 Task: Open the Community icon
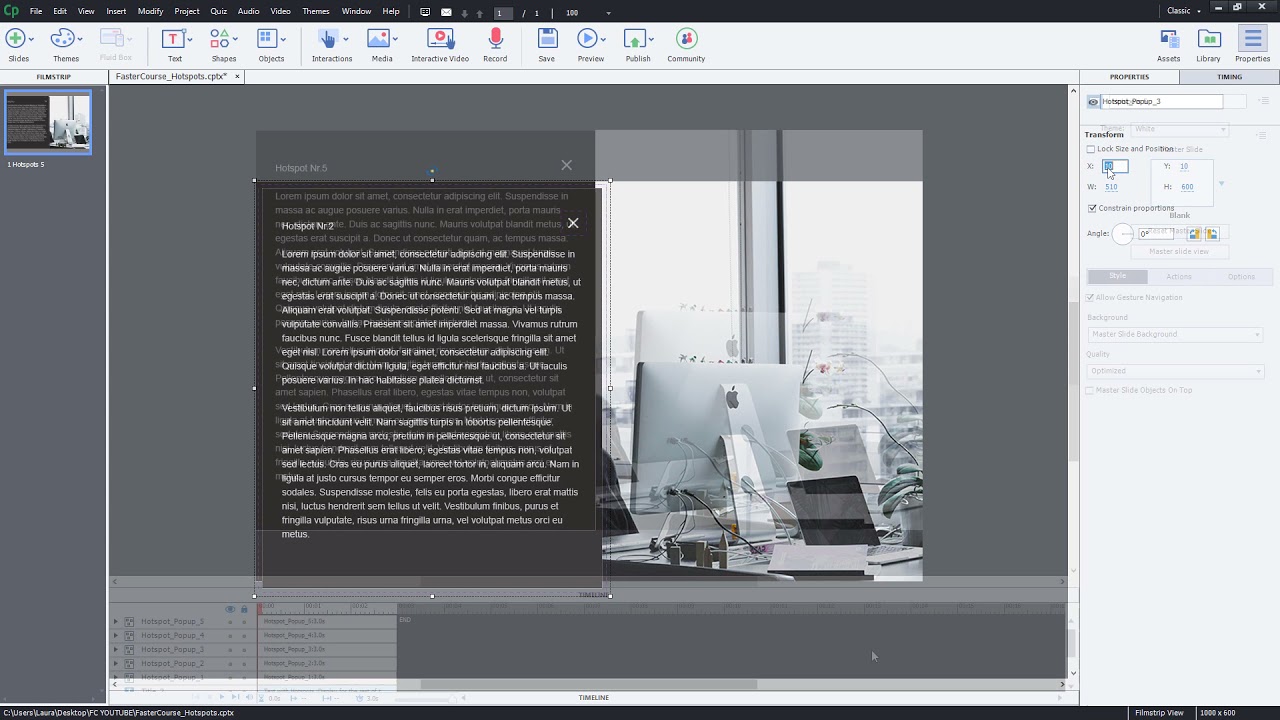click(x=686, y=39)
